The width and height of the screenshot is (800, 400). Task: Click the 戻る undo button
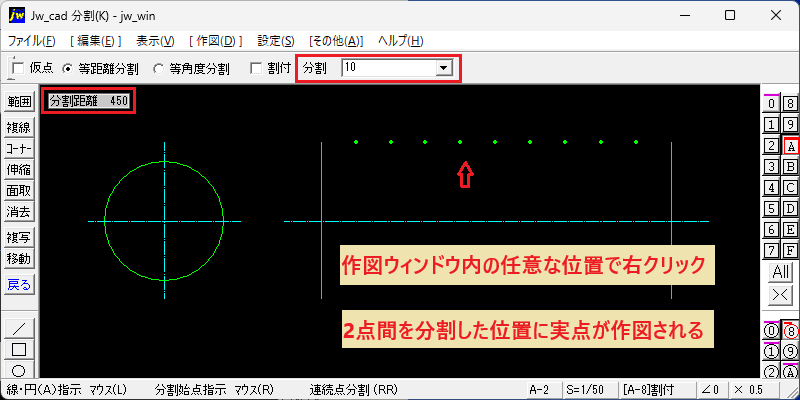[x=19, y=285]
